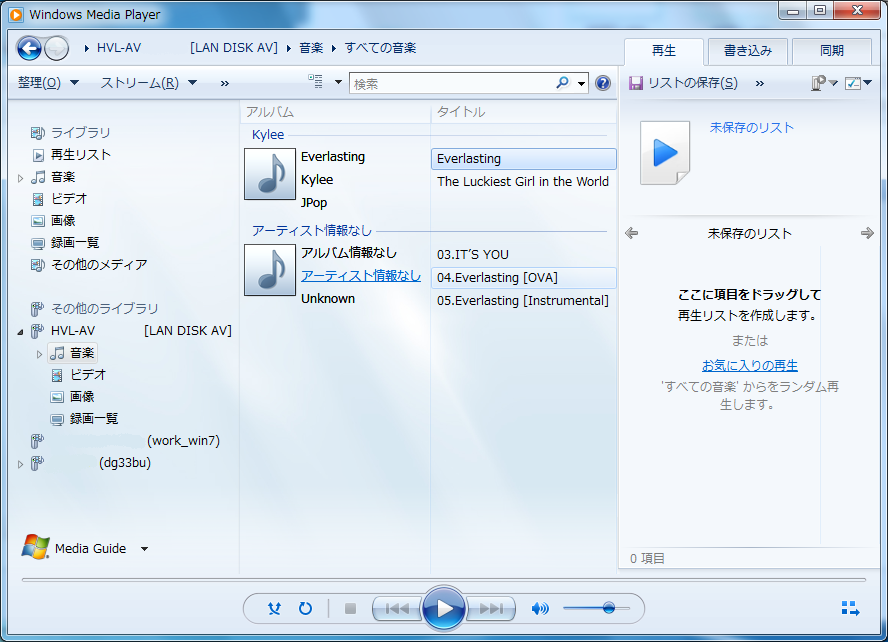Image resolution: width=888 pixels, height=642 pixels.
Task: Go to previous list with left arrow
Action: (631, 233)
